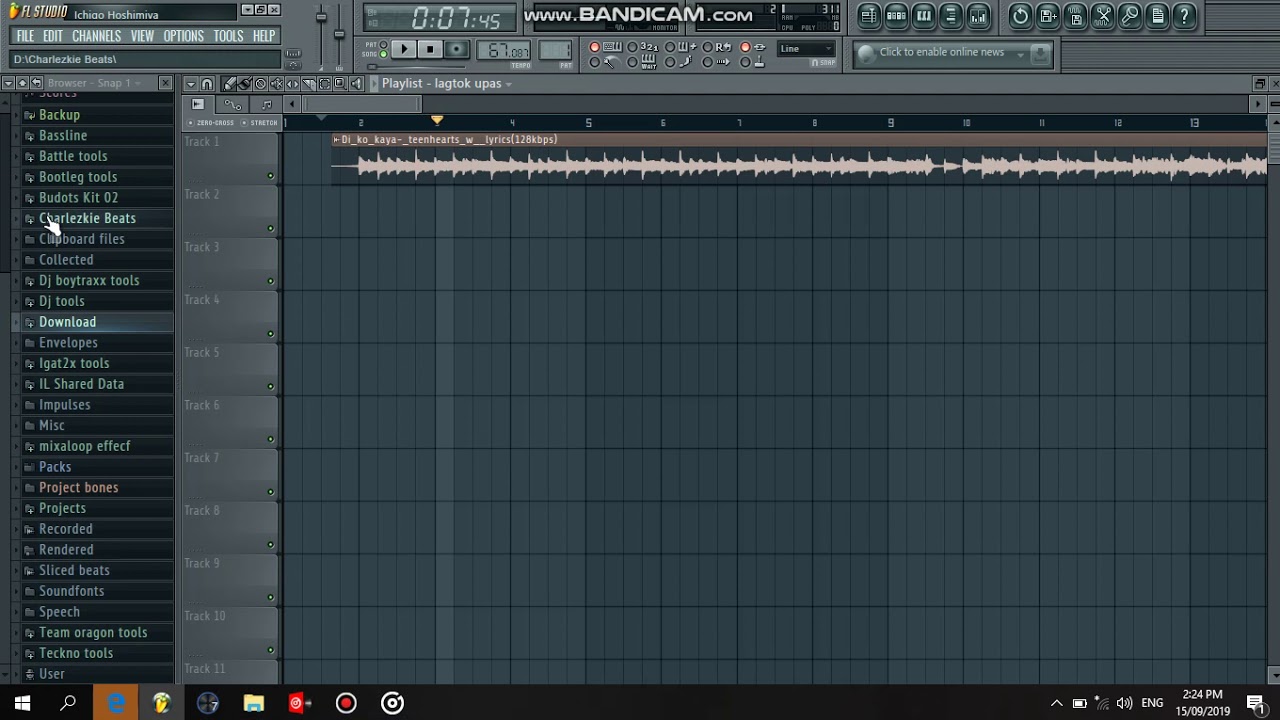The image size is (1280, 720).
Task: Mute Track 5 with its green dot
Action: (x=270, y=386)
